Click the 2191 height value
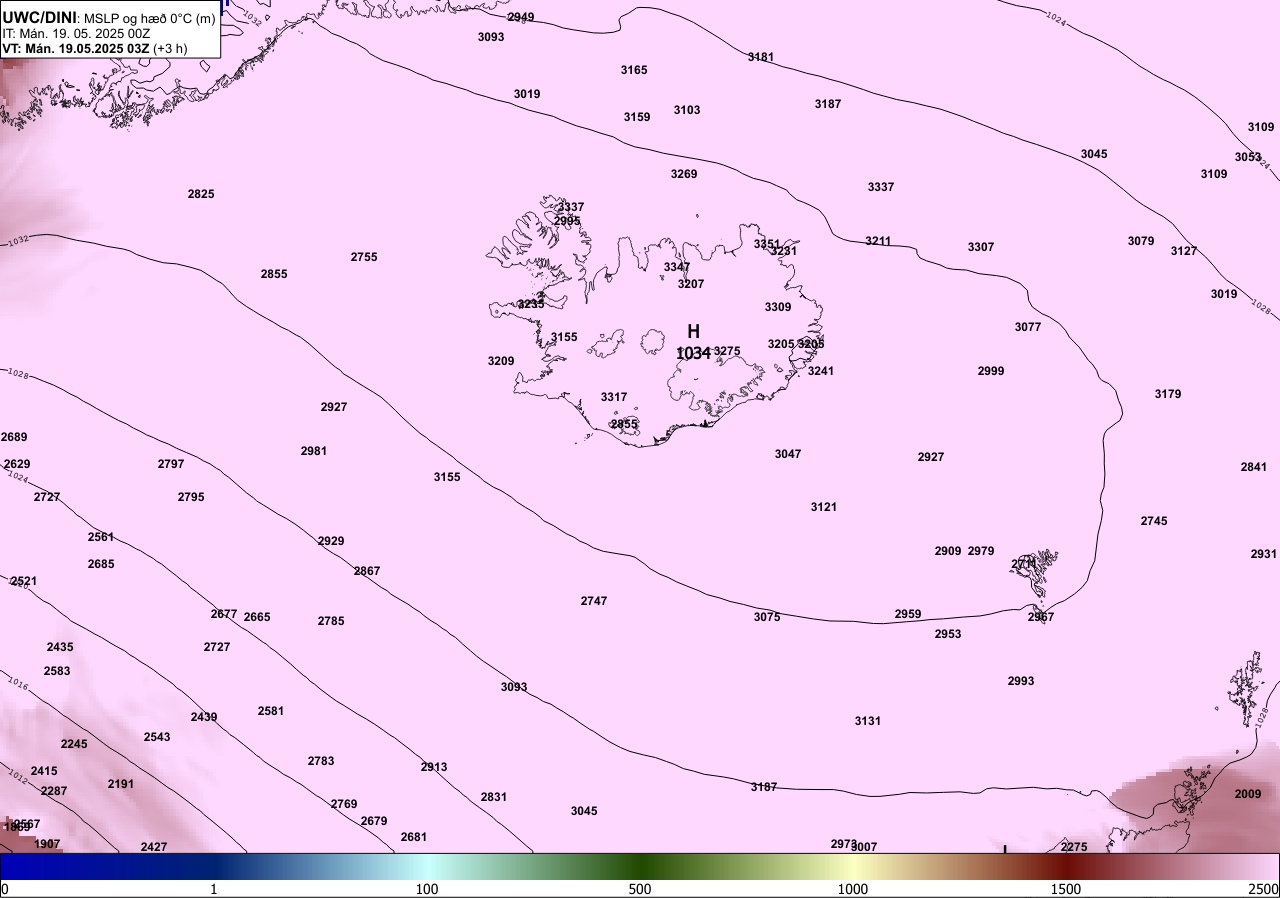1280x898 pixels. pos(121,784)
